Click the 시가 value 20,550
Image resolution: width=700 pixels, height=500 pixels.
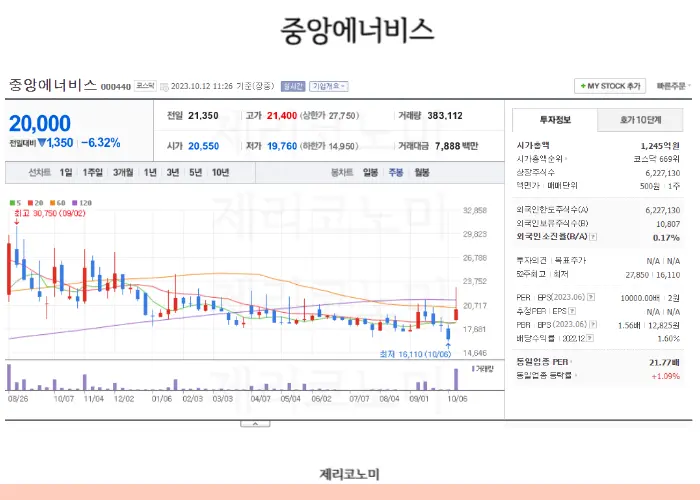[x=204, y=146]
